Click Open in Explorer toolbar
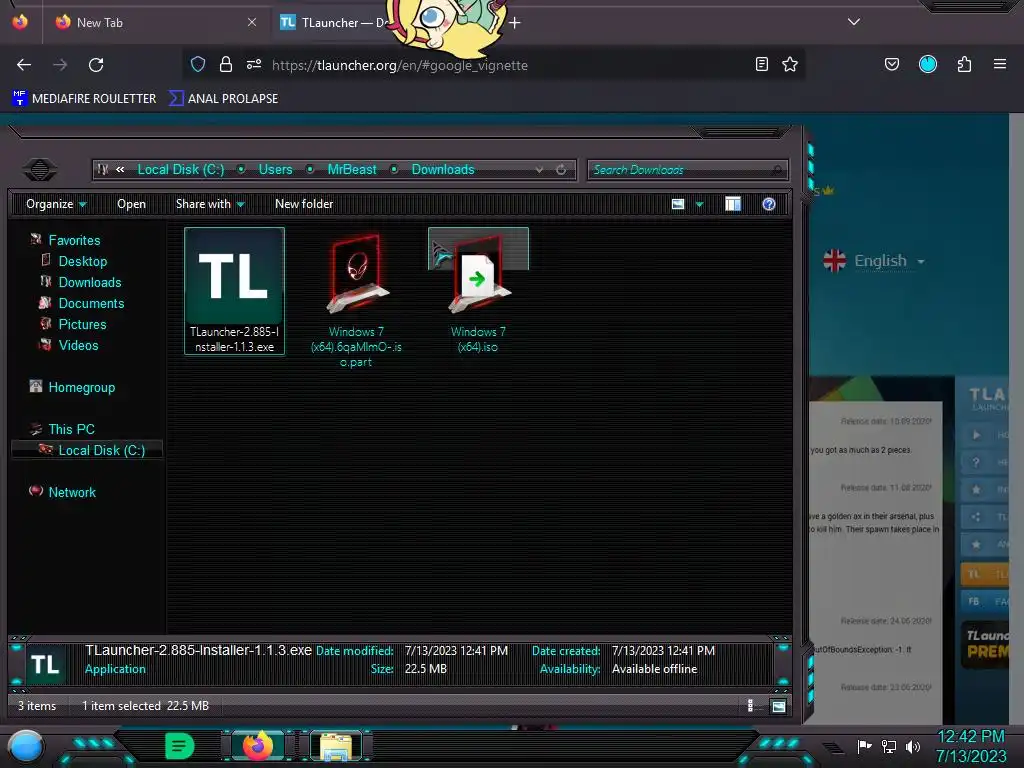 pyautogui.click(x=131, y=204)
